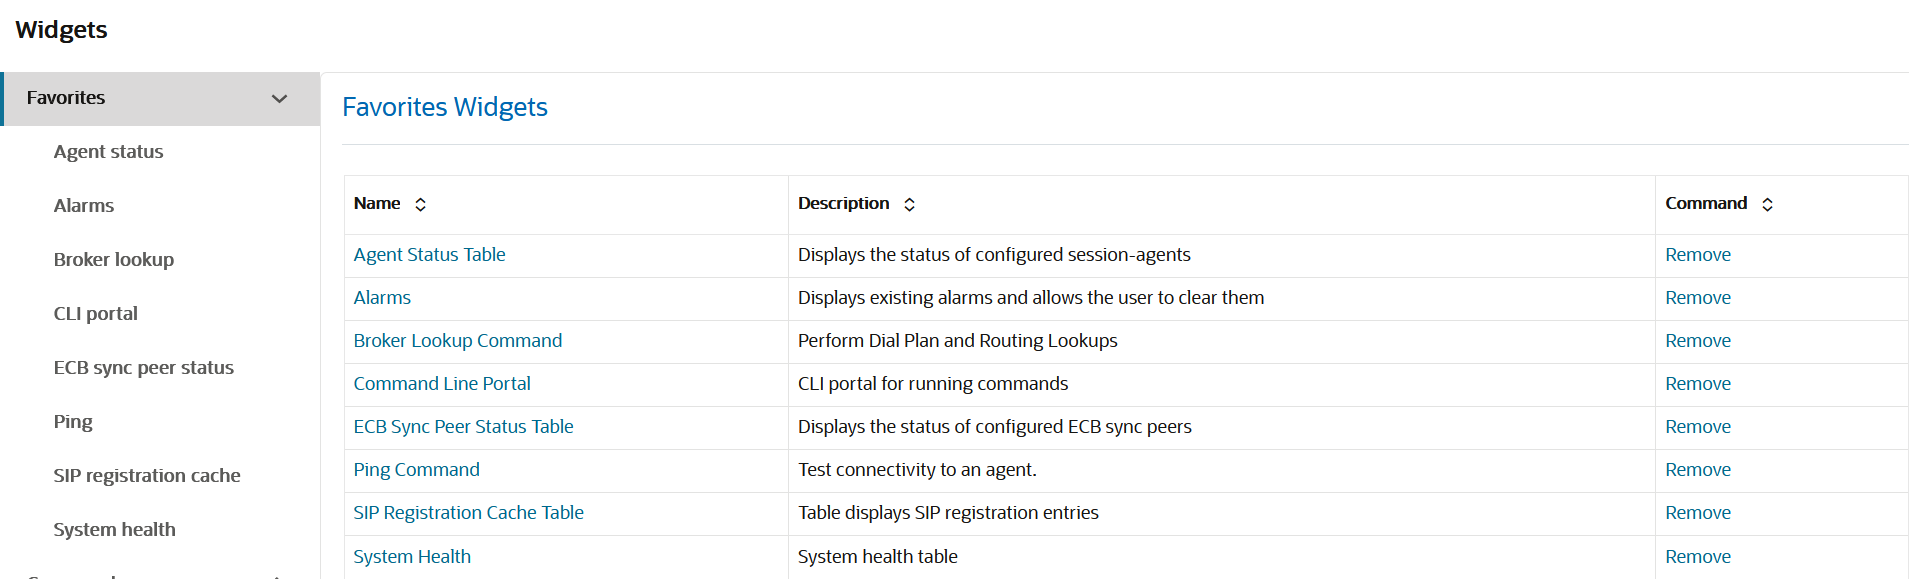Open Ping from the sidebar

tap(72, 421)
